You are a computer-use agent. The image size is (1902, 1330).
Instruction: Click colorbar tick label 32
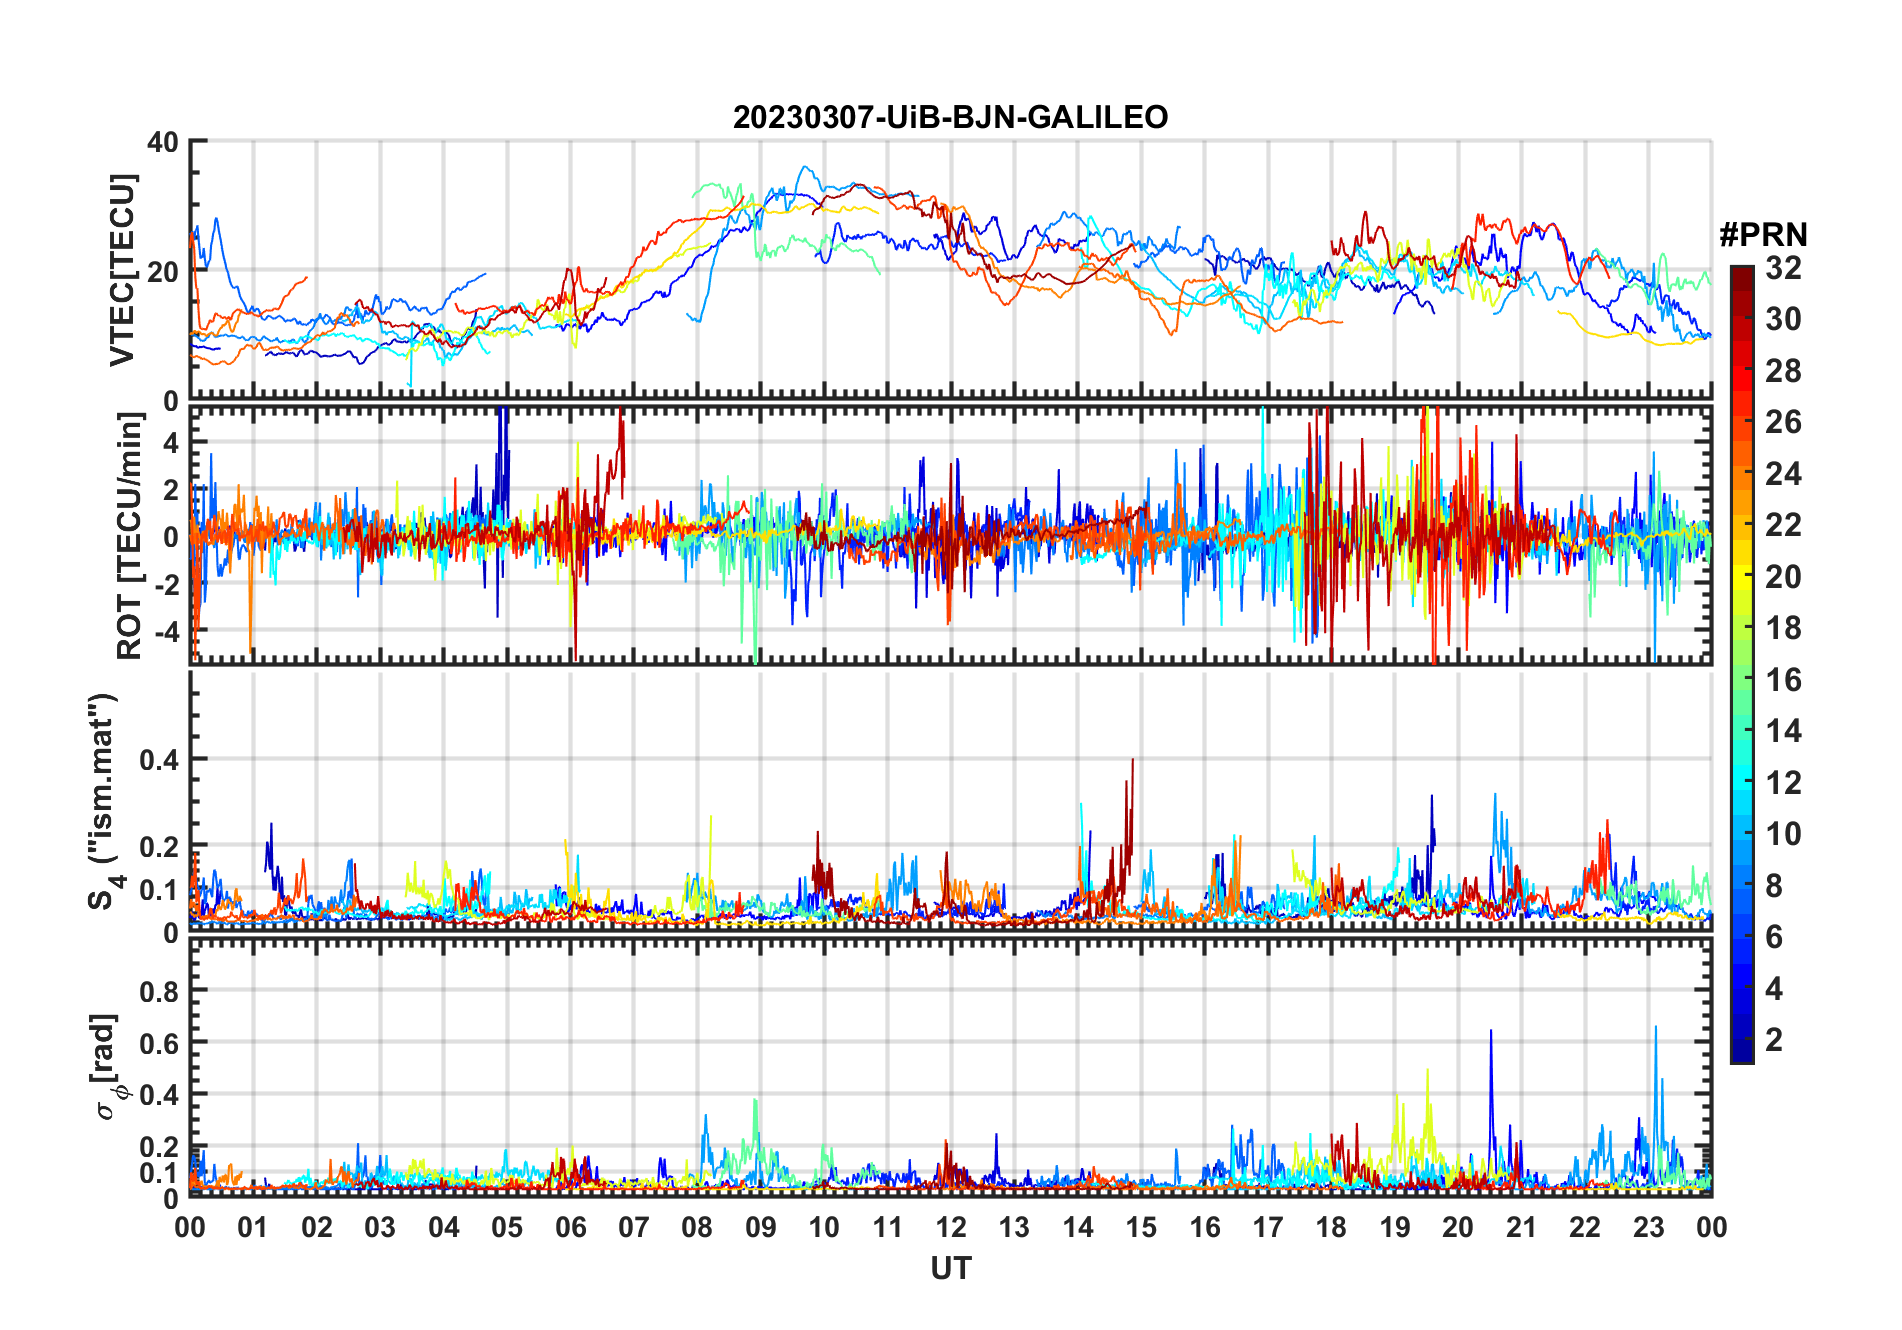[x=1783, y=267]
